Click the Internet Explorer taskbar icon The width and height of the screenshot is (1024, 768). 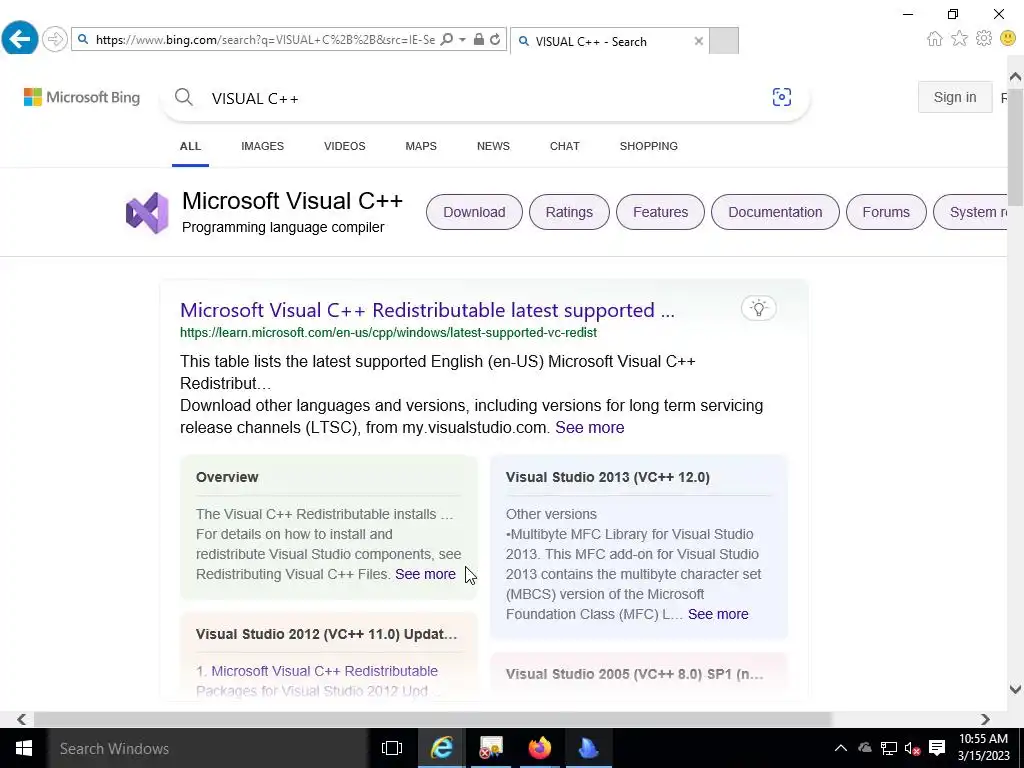441,748
